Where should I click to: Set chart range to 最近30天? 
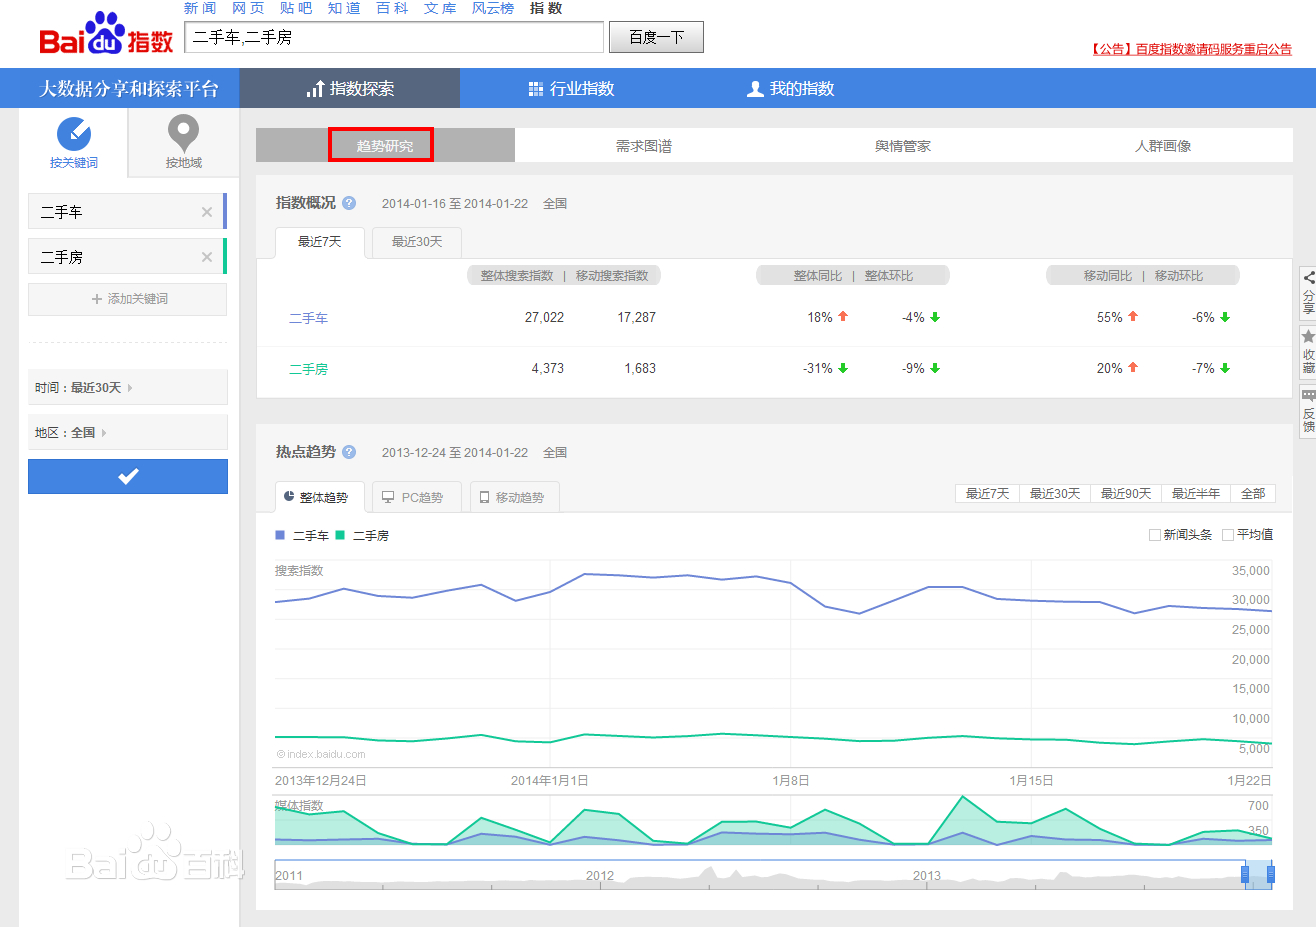coord(1055,494)
